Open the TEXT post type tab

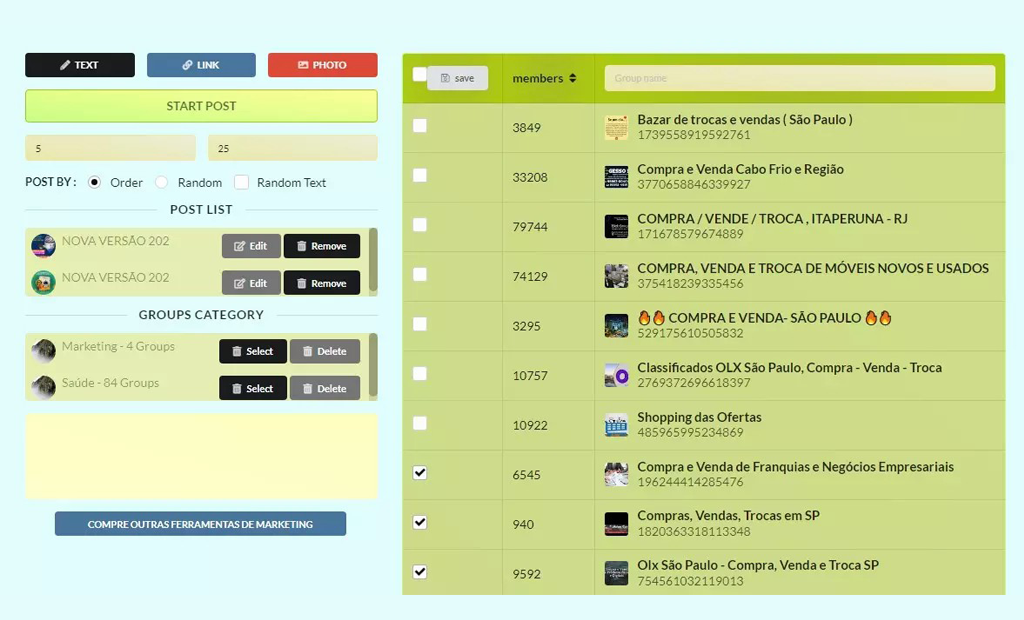pyautogui.click(x=80, y=65)
